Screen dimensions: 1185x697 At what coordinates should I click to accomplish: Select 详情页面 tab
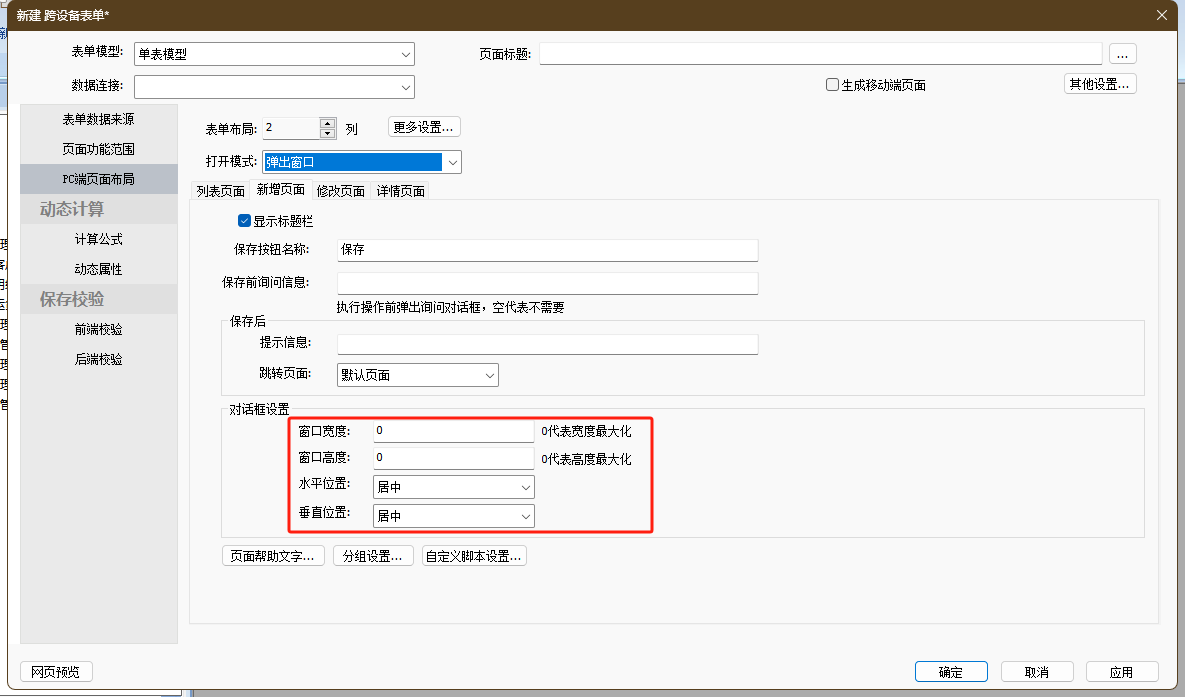click(401, 191)
